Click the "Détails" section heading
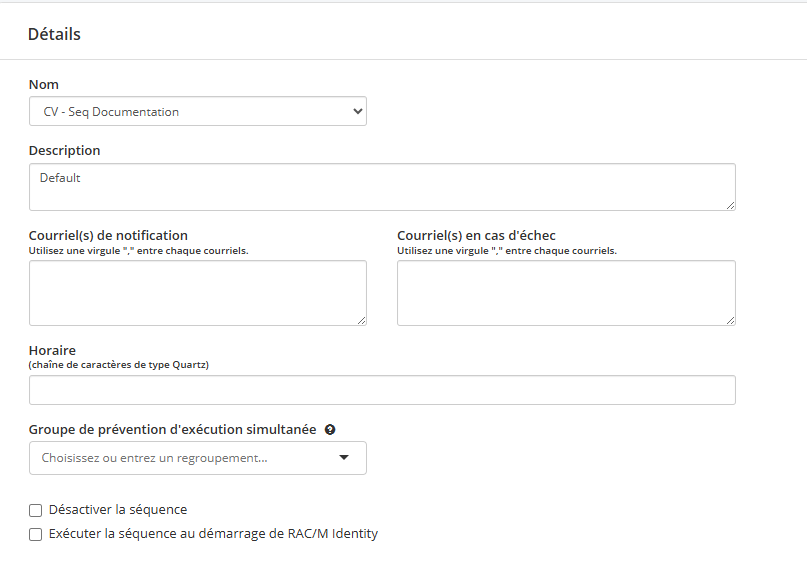The image size is (807, 581). pyautogui.click(x=55, y=33)
